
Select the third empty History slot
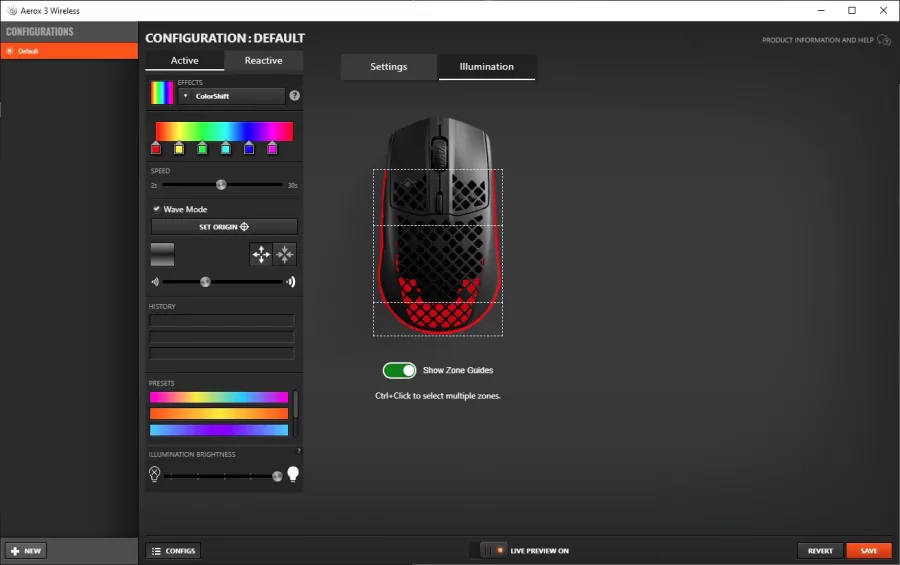click(x=222, y=353)
